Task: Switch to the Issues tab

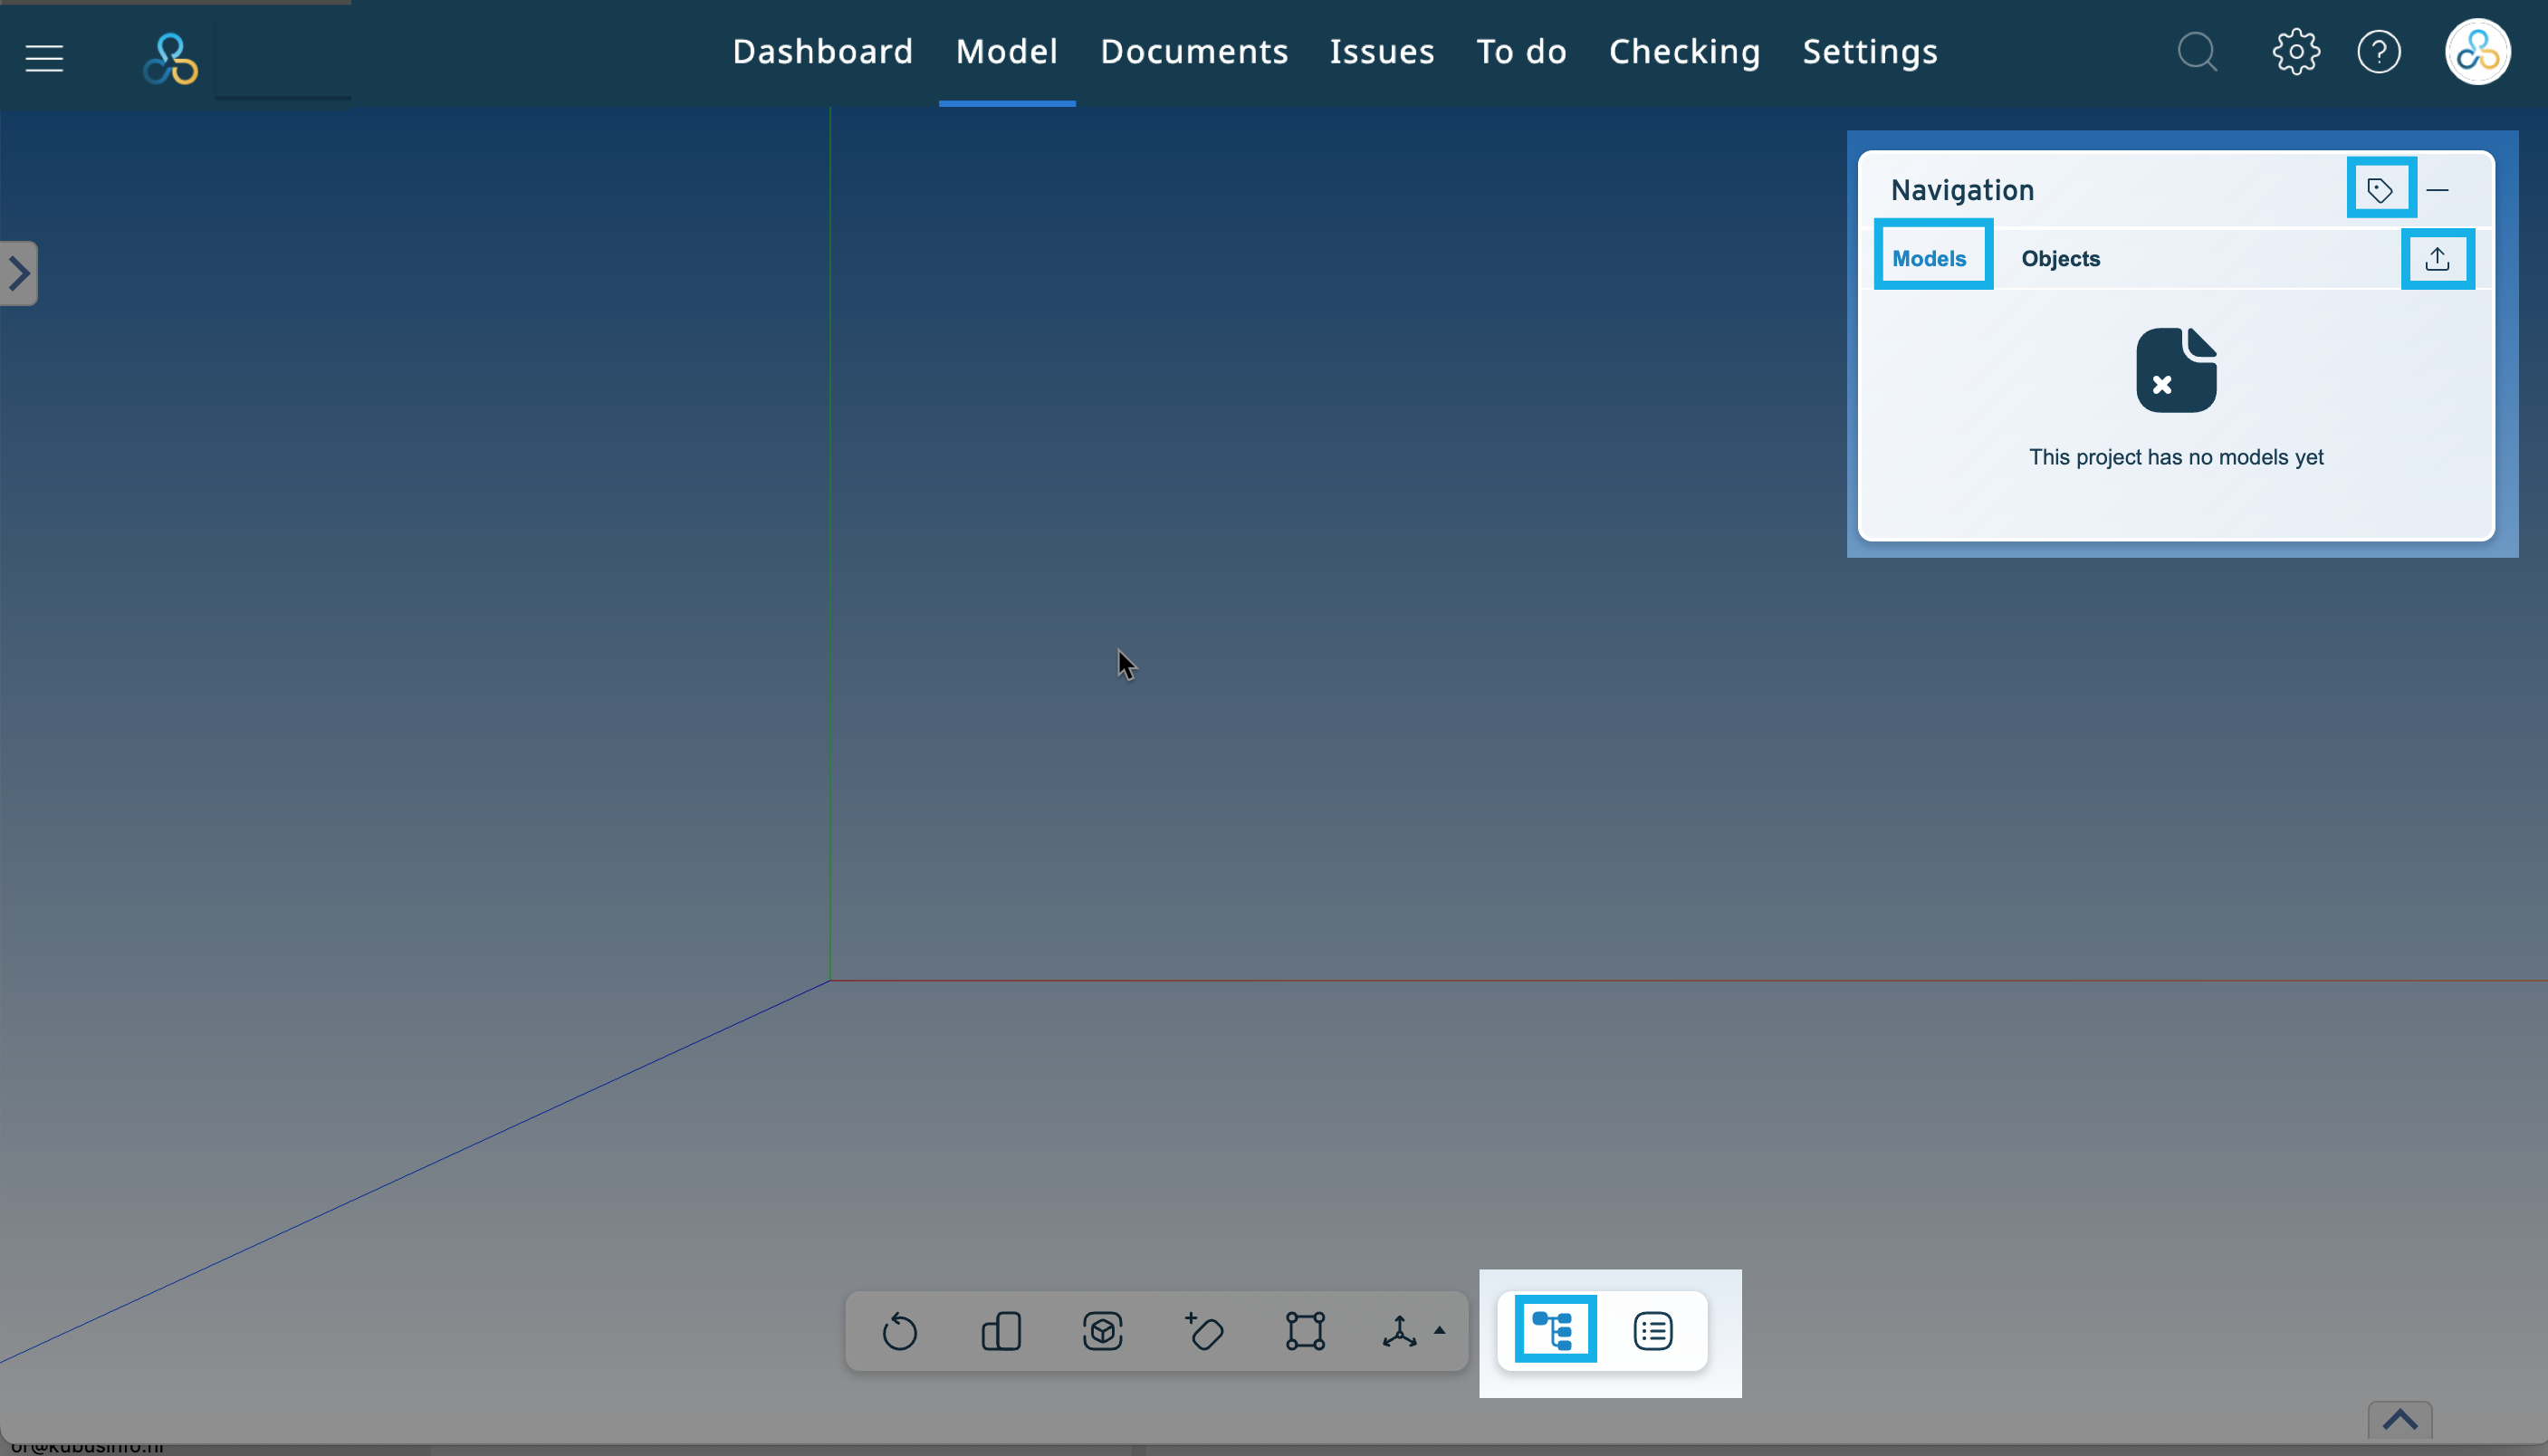Action: pos(1381,51)
